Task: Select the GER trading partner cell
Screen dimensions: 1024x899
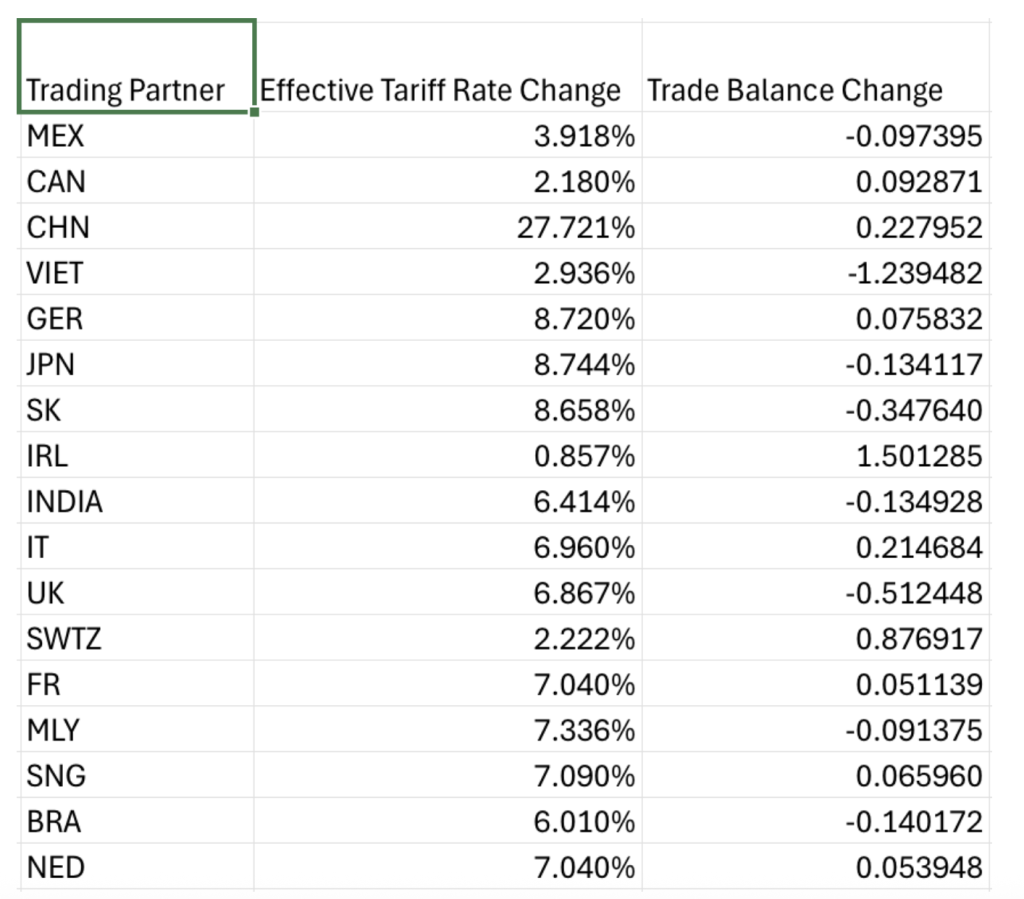Action: pos(137,319)
